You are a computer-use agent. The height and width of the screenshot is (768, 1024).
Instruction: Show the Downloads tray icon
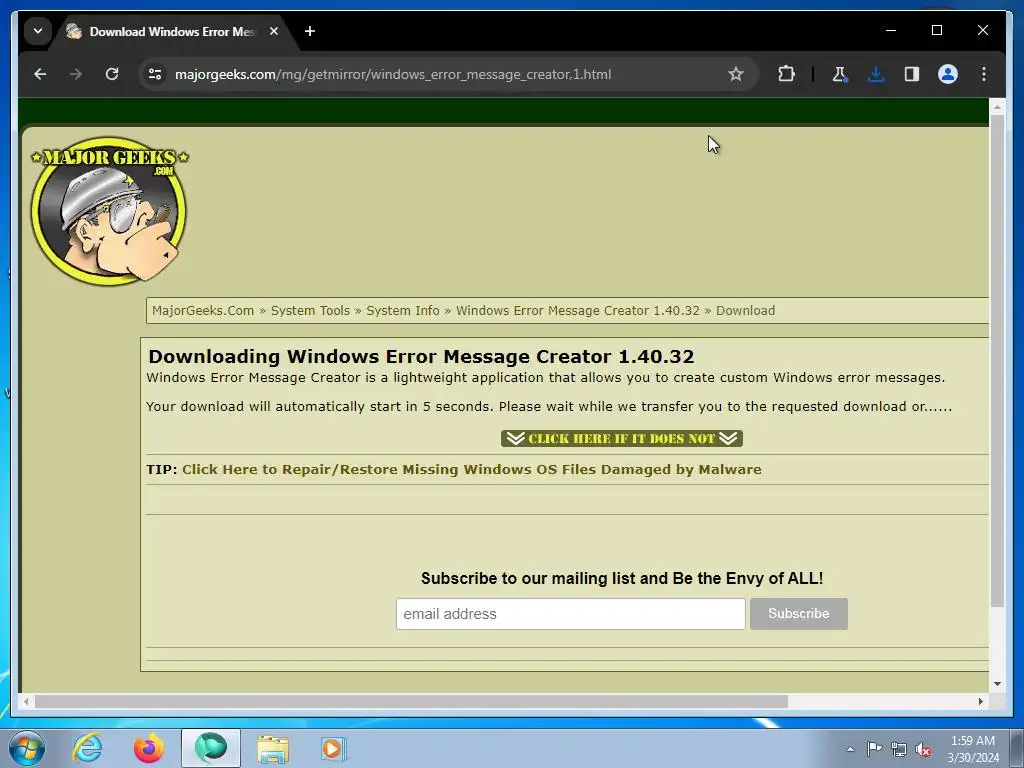[x=876, y=74]
